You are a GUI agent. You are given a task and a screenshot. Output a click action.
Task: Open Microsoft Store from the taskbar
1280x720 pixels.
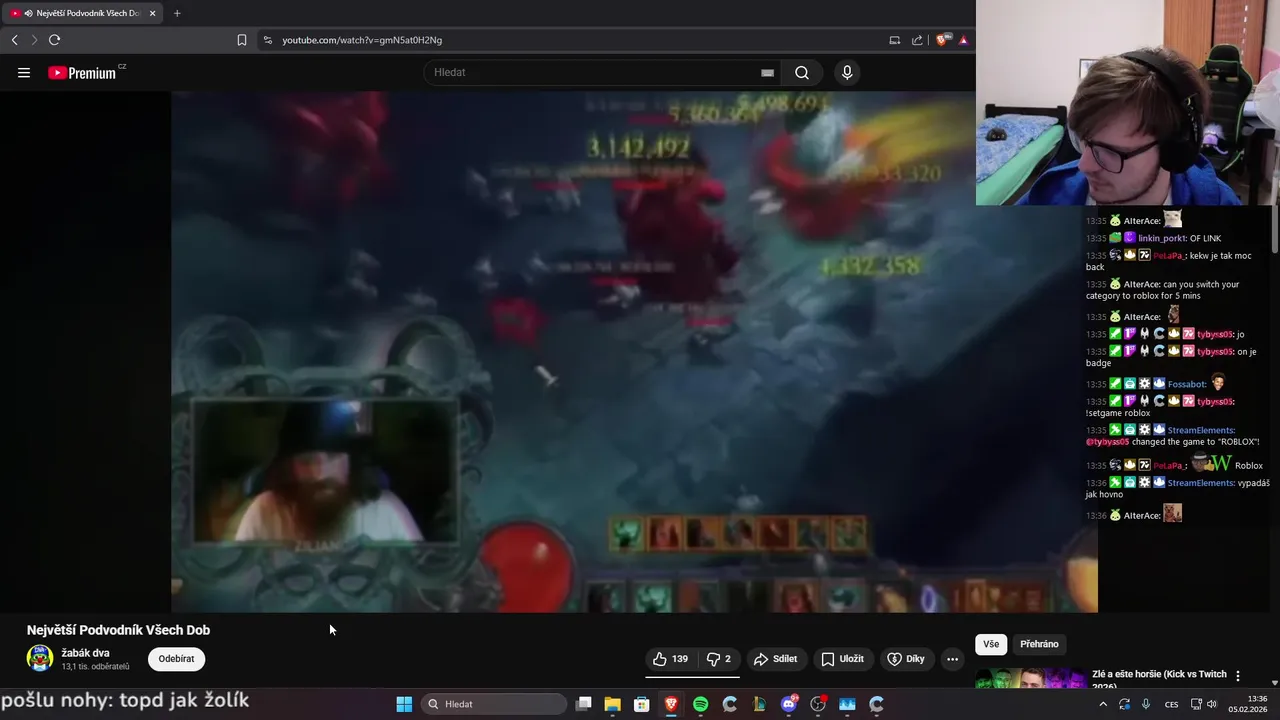pyautogui.click(x=642, y=704)
